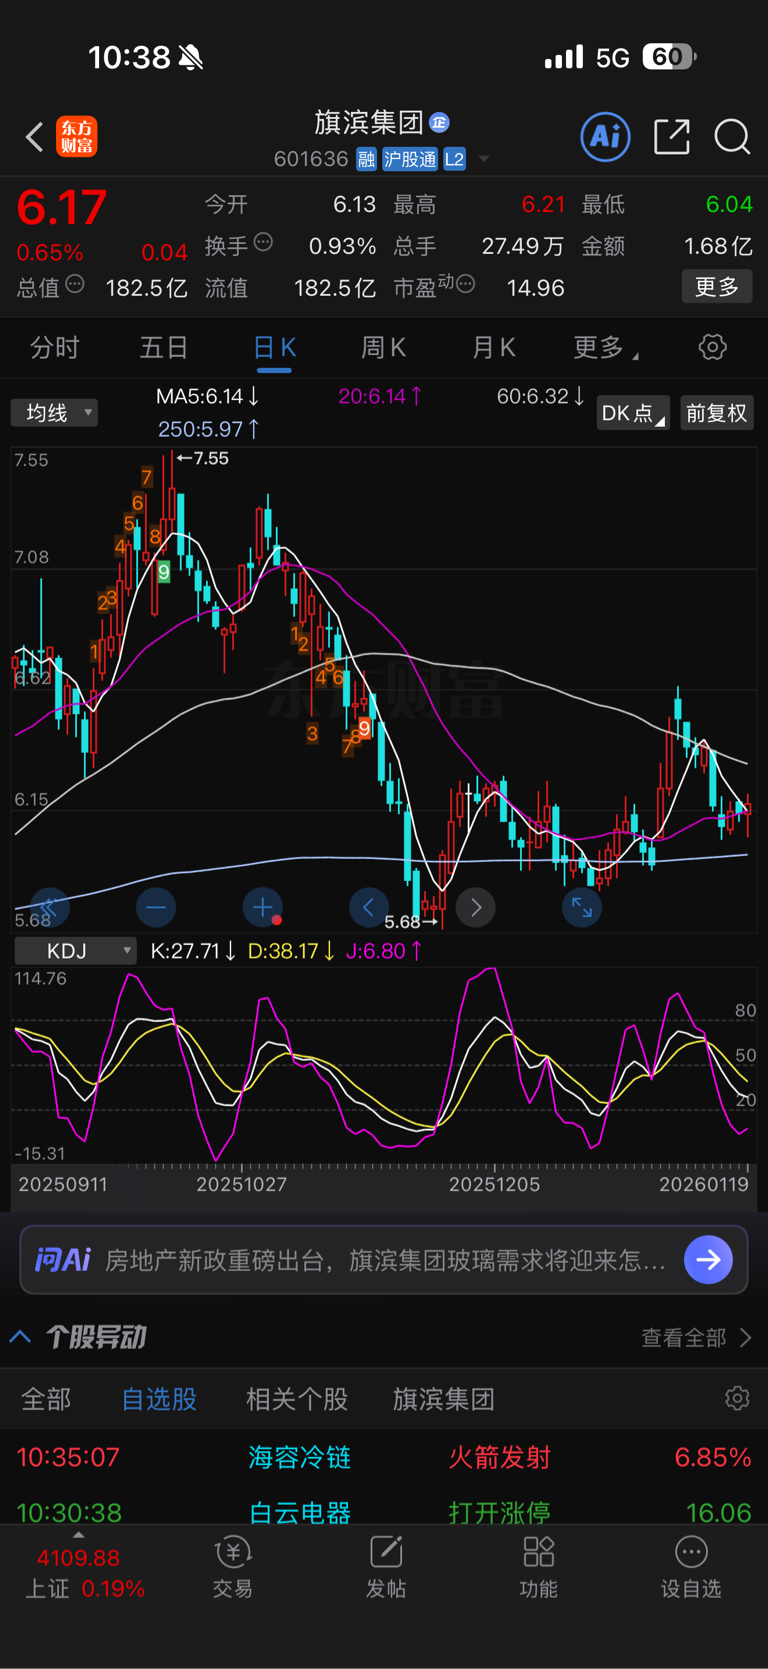Zoom out chart with minus button
Viewport: 768px width, 1669px height.
[156, 907]
